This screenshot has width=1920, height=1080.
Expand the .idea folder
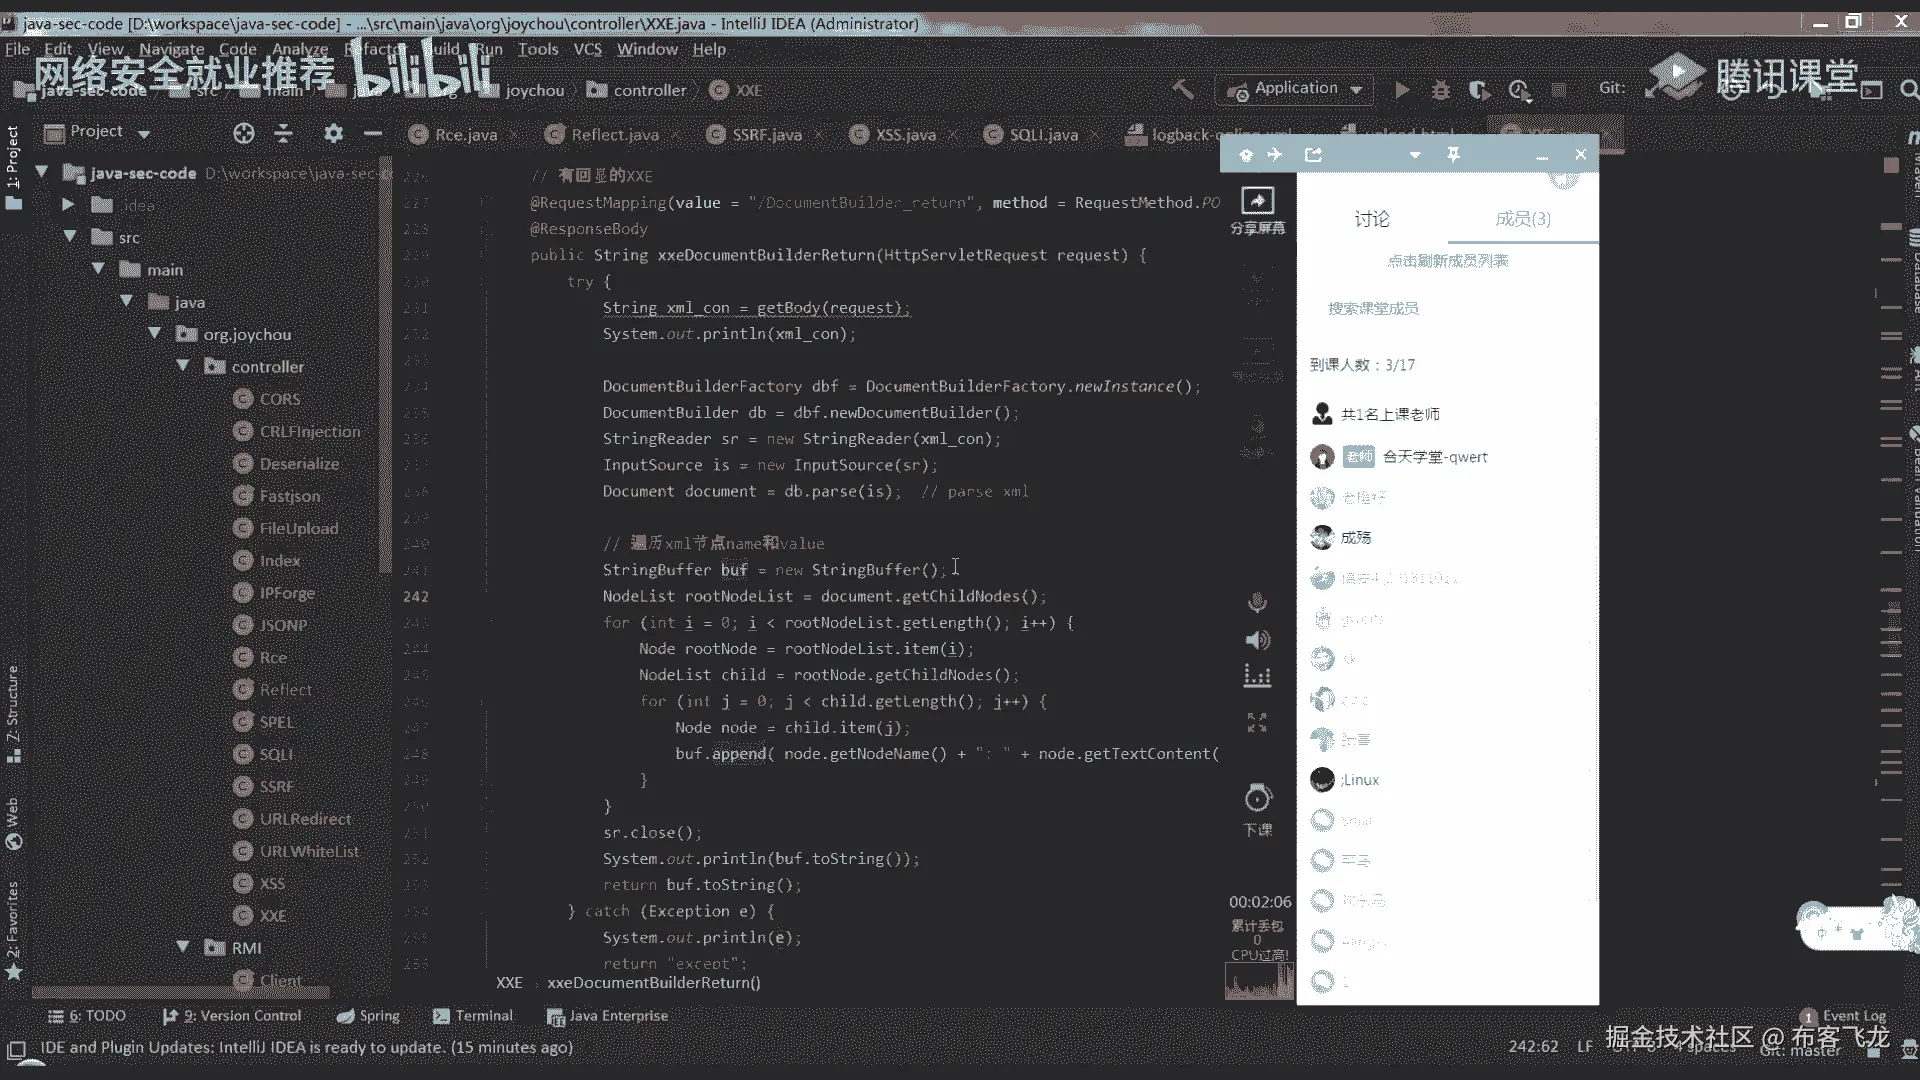click(x=68, y=205)
